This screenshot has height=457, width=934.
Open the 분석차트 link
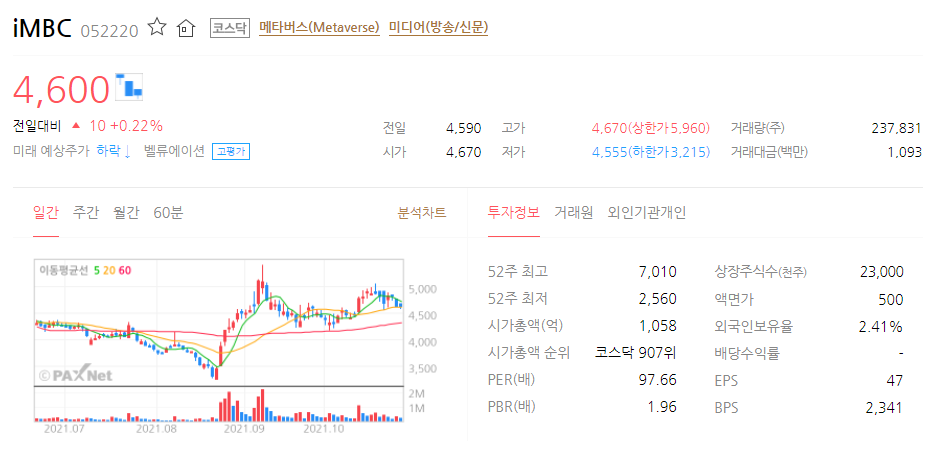click(x=422, y=213)
